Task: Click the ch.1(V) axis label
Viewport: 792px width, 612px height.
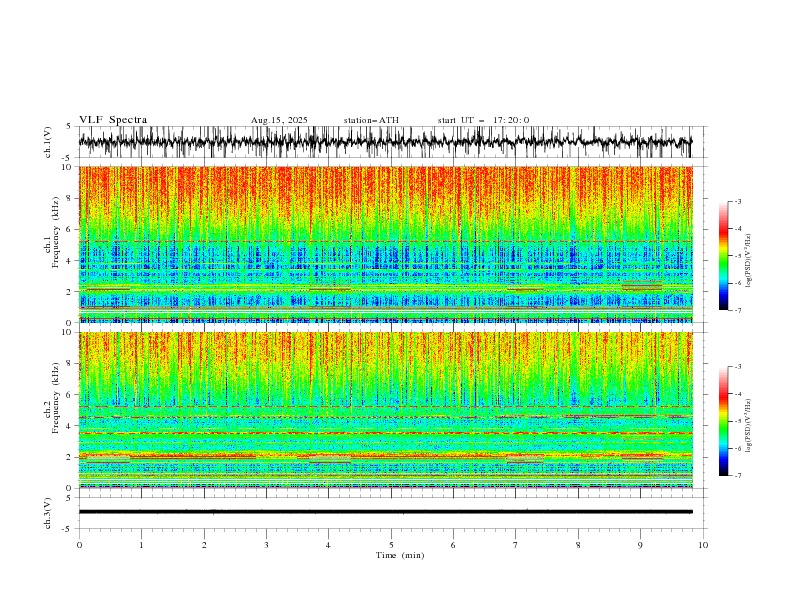Action: coord(48,142)
